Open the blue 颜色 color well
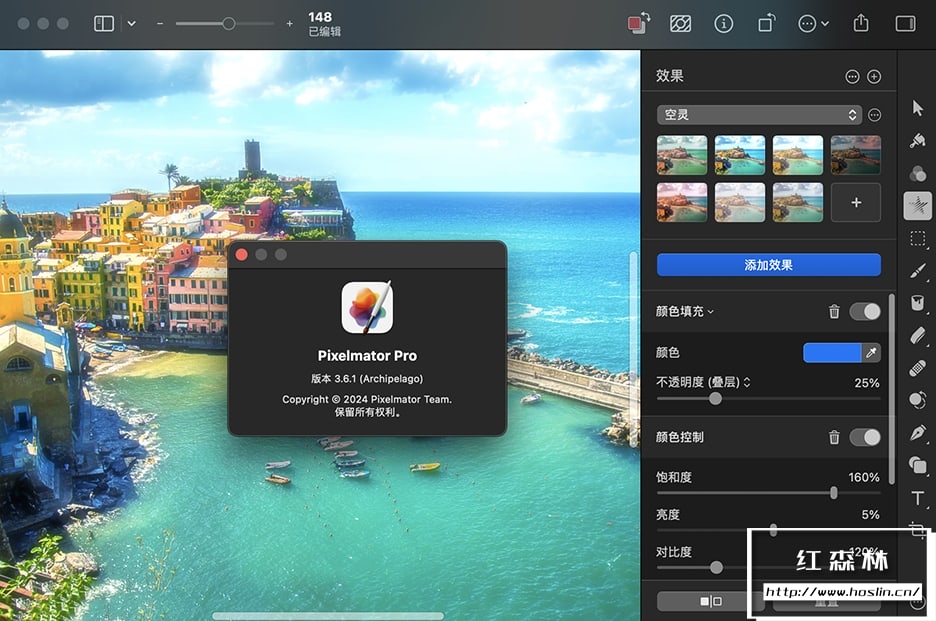The width and height of the screenshot is (936, 621). coord(832,352)
